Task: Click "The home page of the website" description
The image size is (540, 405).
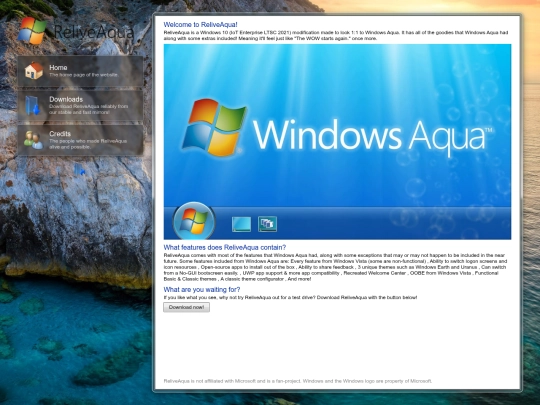Action: click(84, 75)
